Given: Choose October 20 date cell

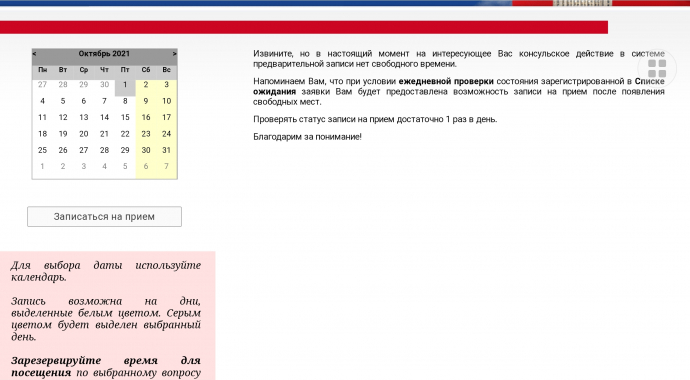Looking at the screenshot, I should (84, 134).
